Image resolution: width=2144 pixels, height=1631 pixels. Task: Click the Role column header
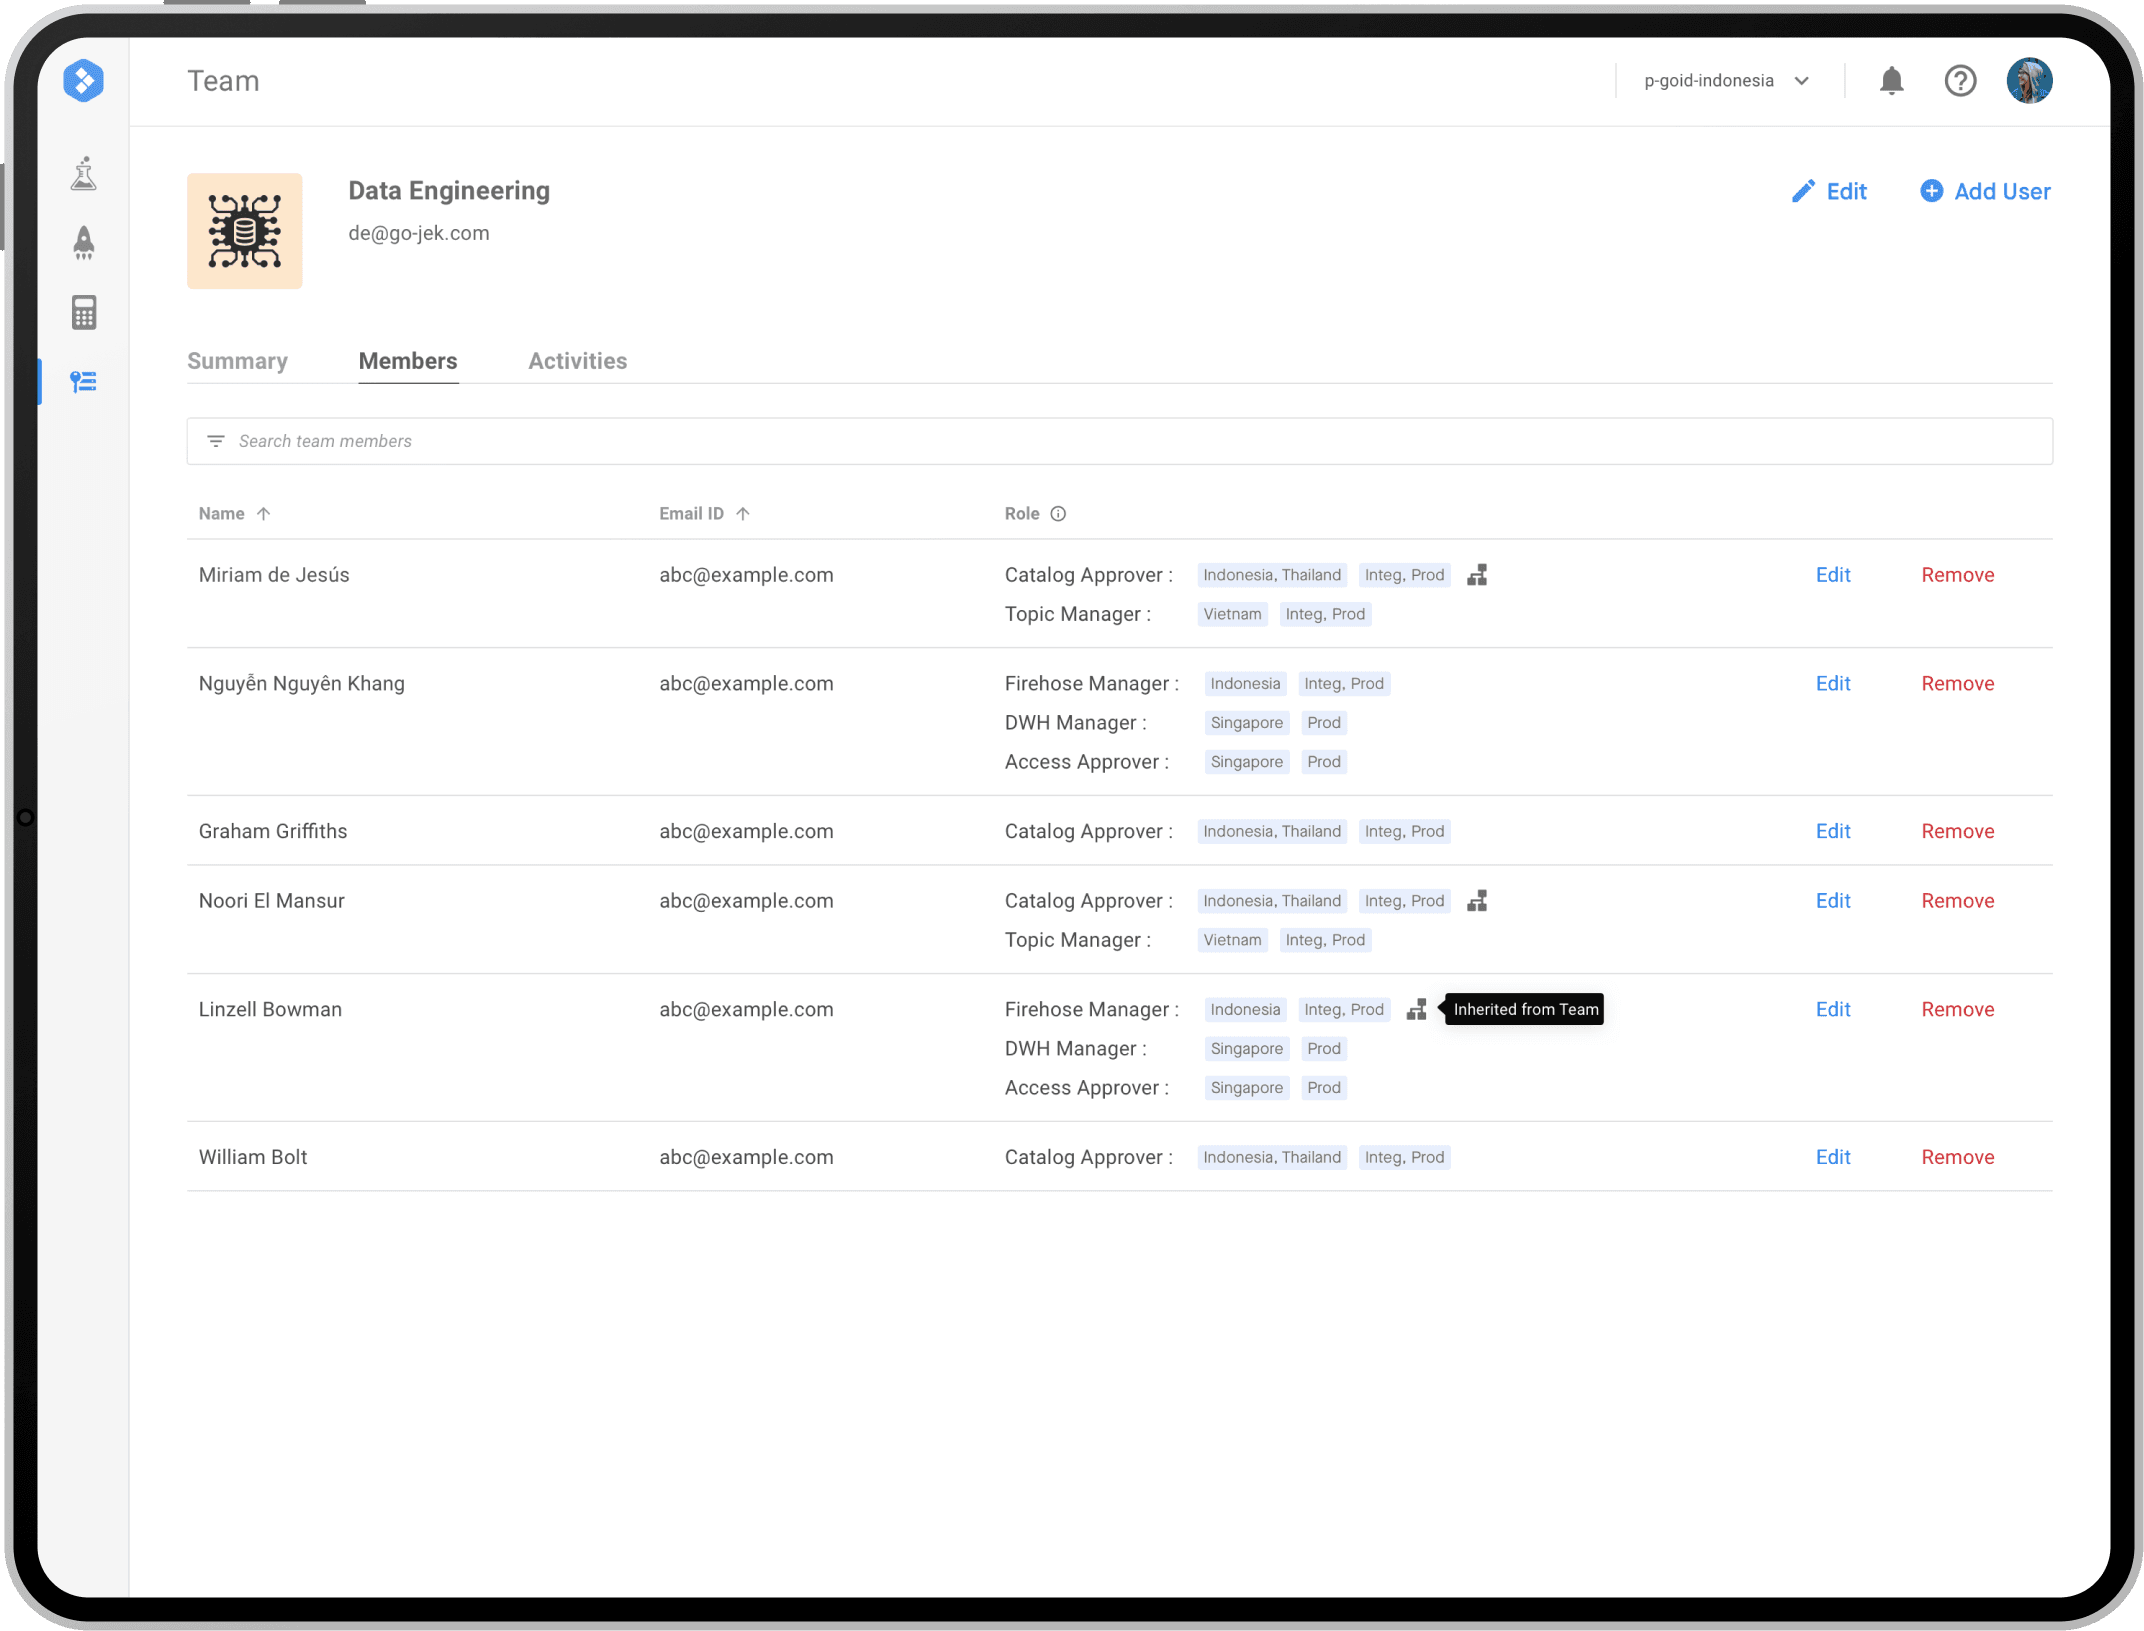click(1022, 514)
